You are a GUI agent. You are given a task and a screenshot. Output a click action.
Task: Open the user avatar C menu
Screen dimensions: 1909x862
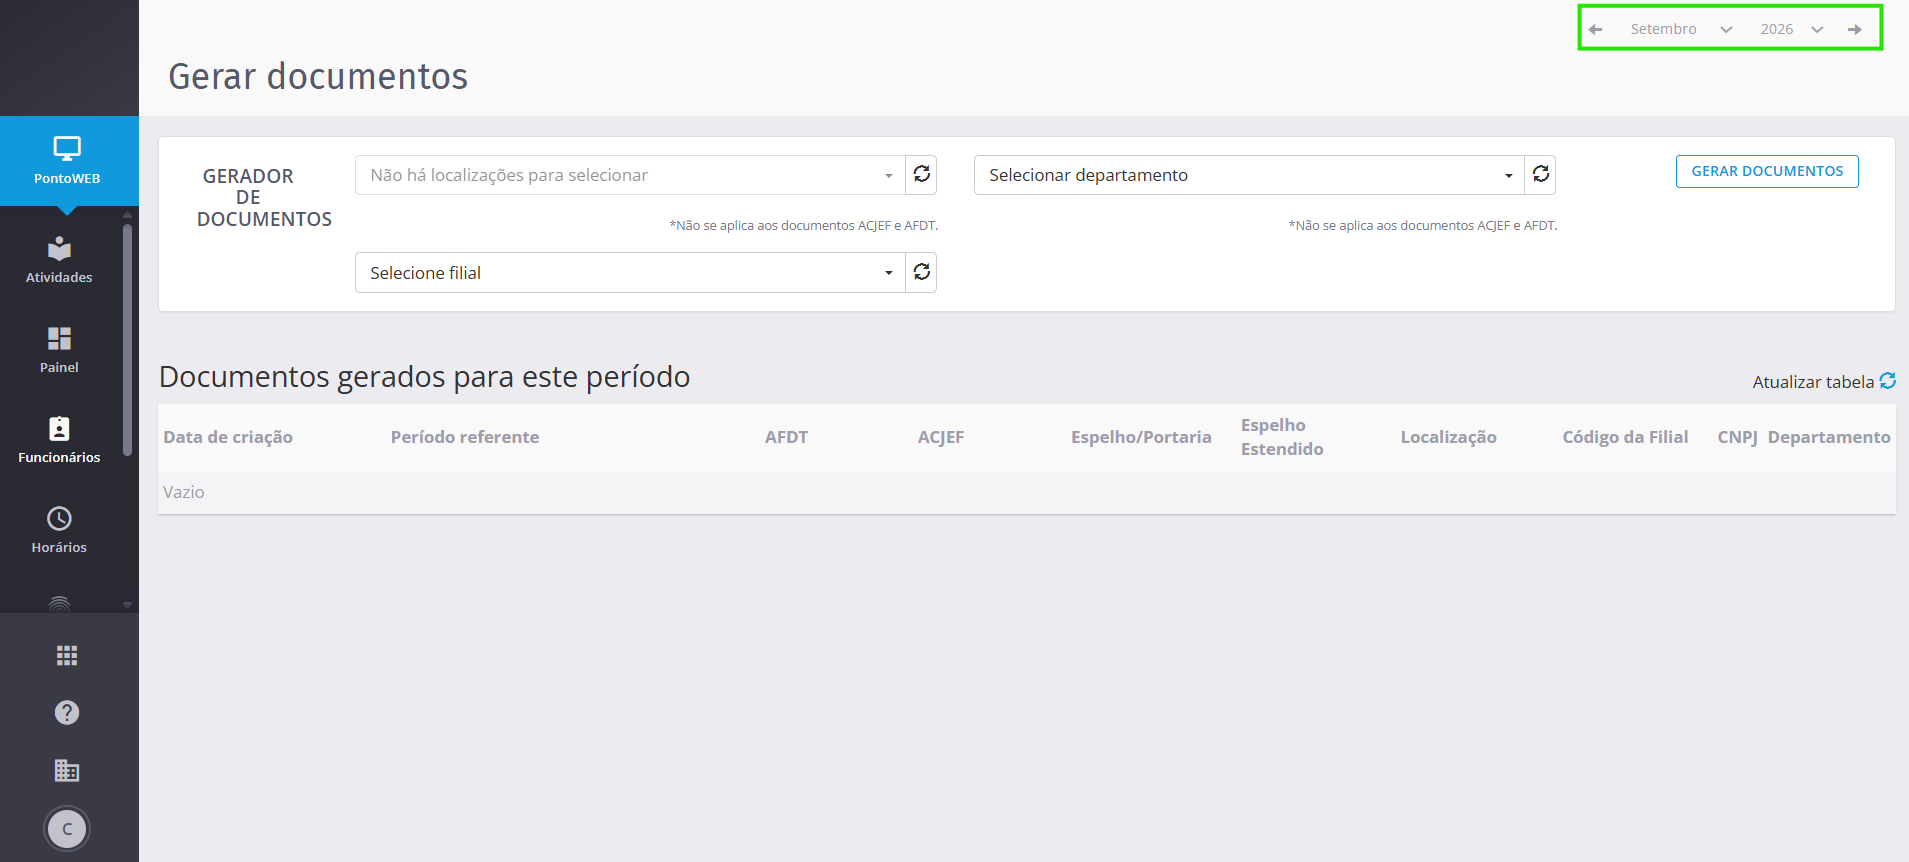[67, 828]
